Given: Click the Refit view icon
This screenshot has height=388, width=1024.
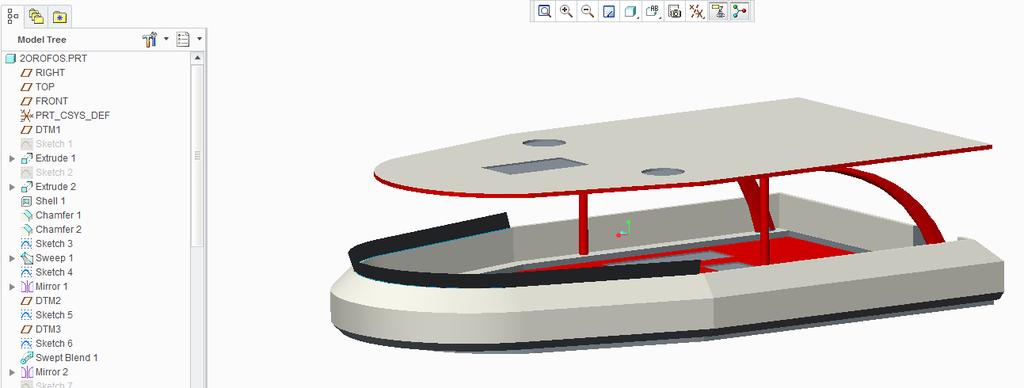Looking at the screenshot, I should point(544,11).
